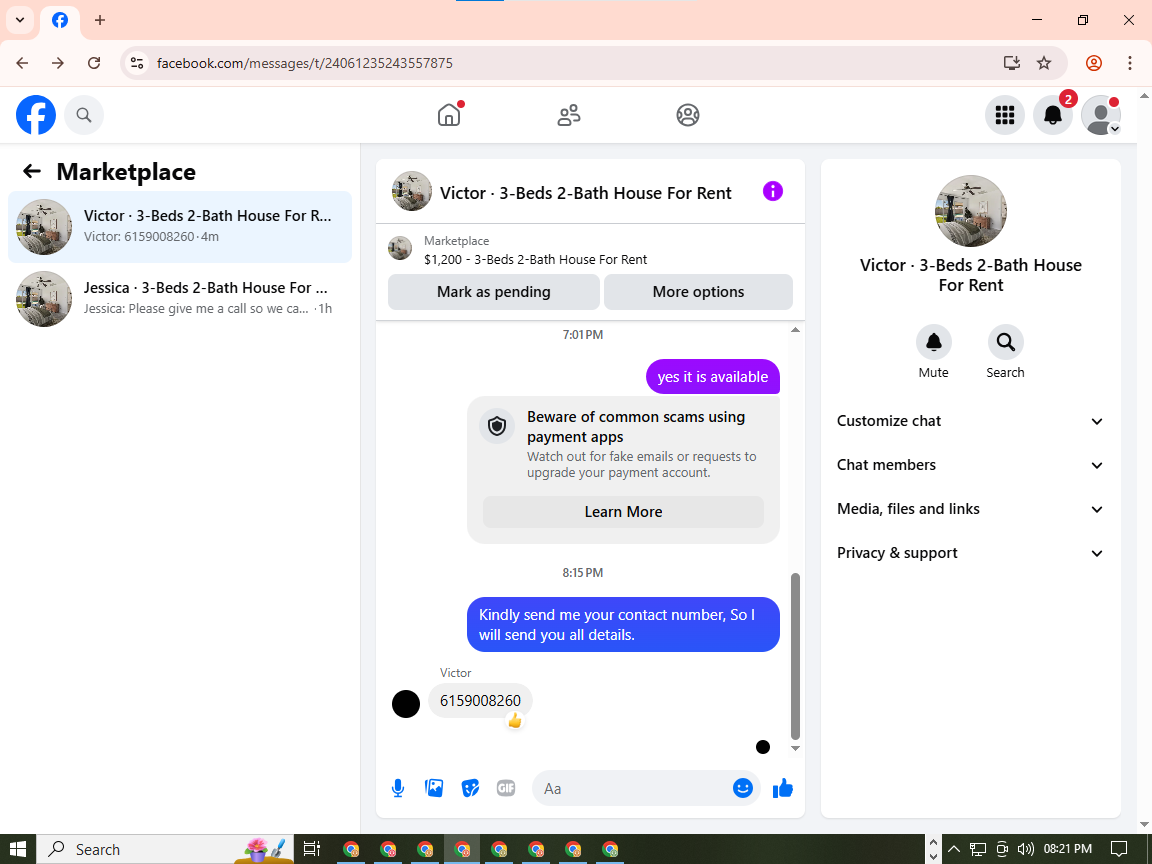The height and width of the screenshot is (864, 1152).
Task: Open the Facebook search magnifier
Action: (84, 115)
